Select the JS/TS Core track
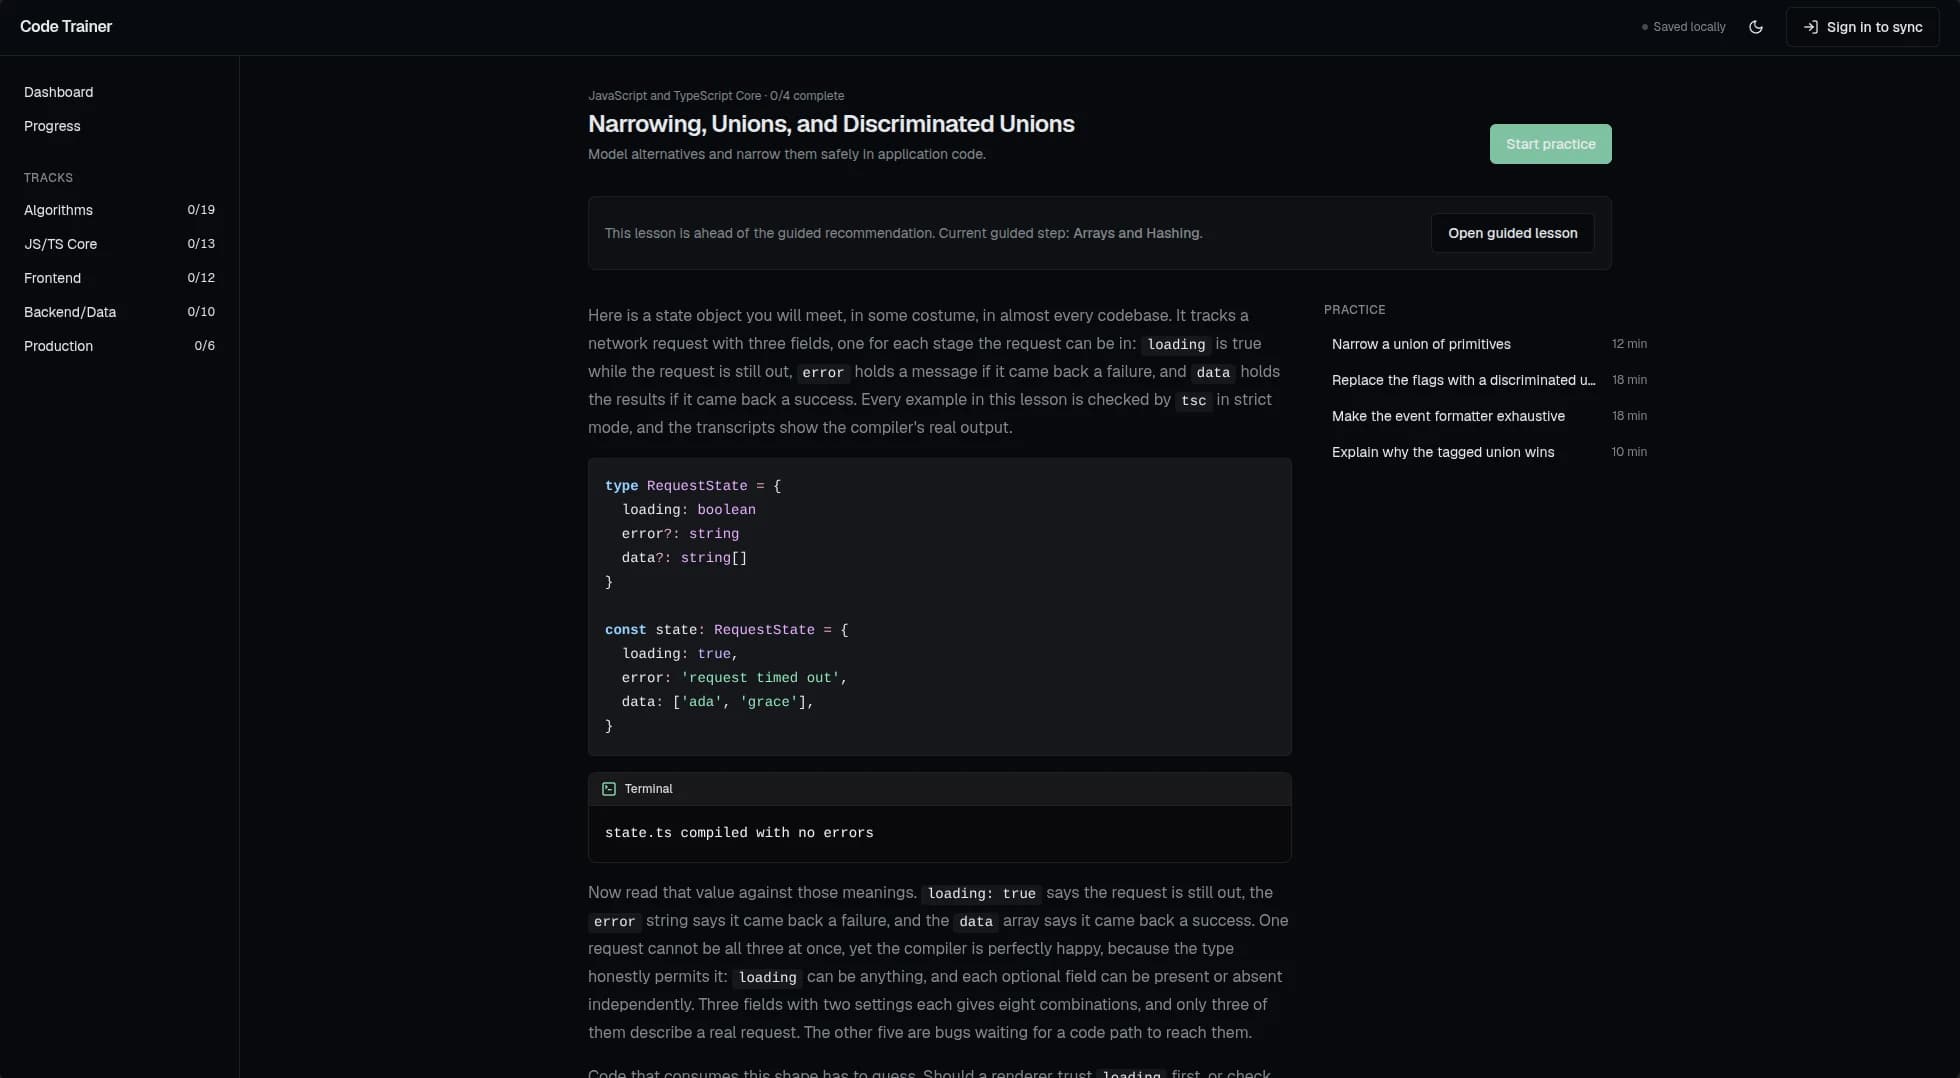Screen dimensions: 1960x1078 (119, 244)
